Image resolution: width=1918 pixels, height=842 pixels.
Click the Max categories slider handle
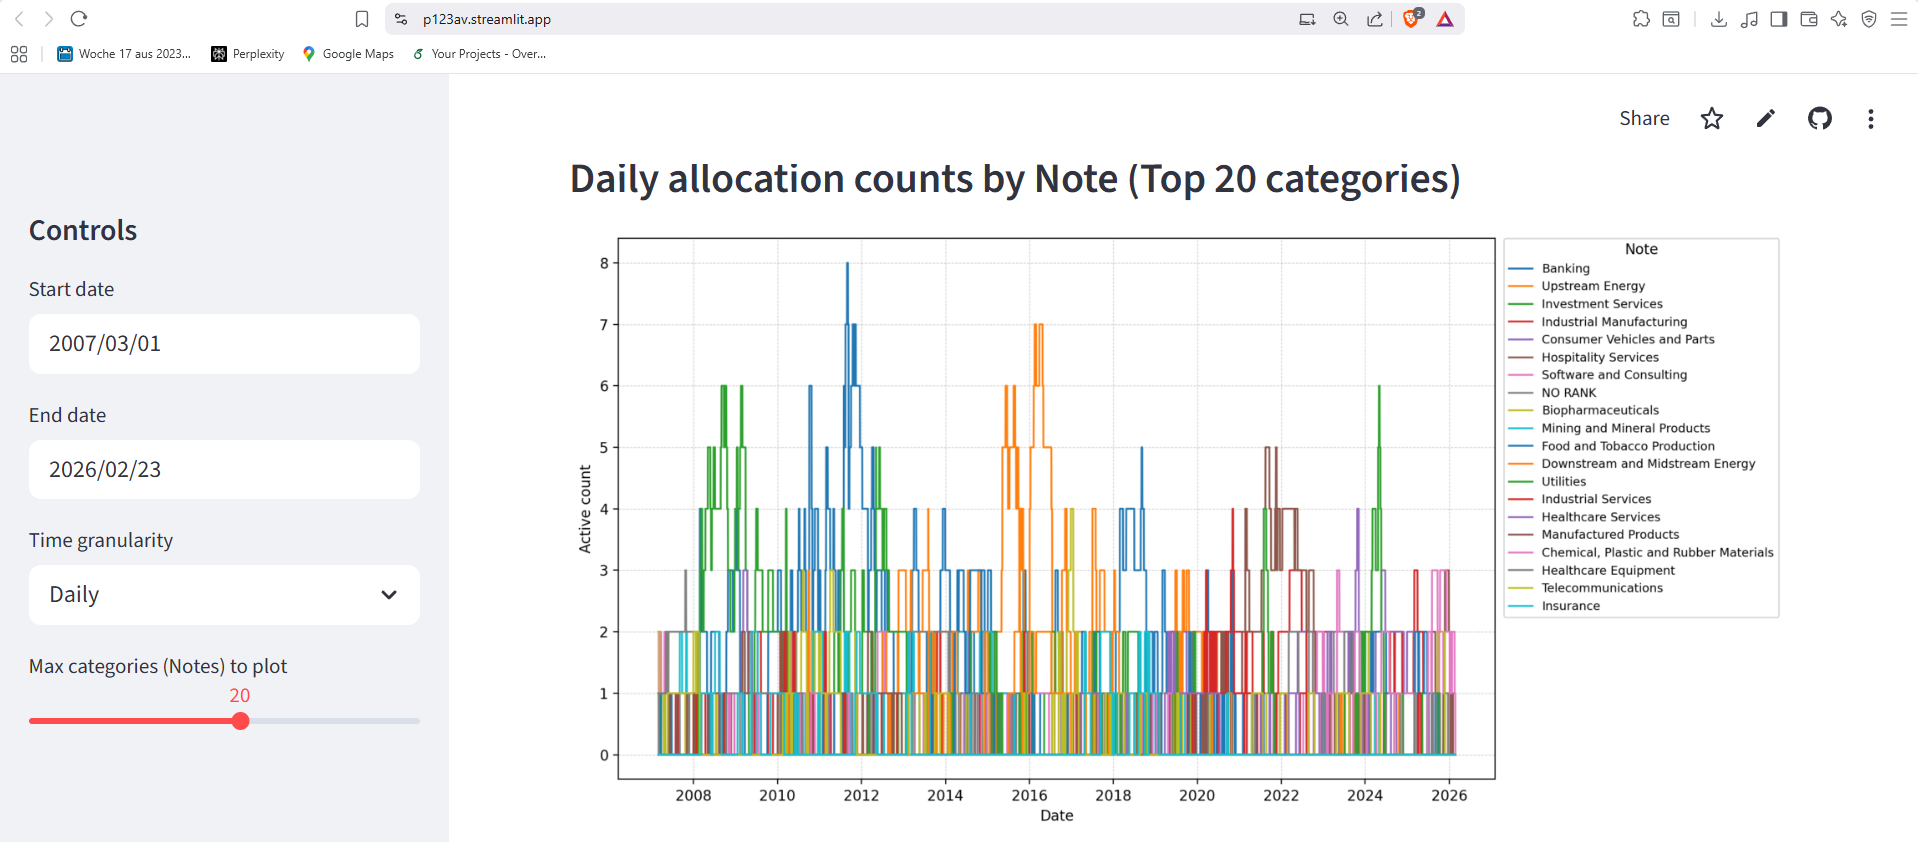tap(240, 721)
